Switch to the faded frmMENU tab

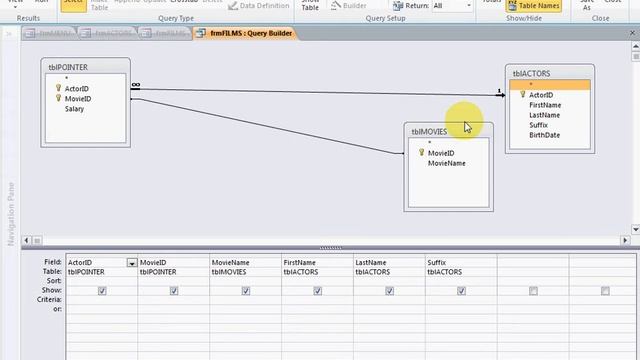pos(50,33)
